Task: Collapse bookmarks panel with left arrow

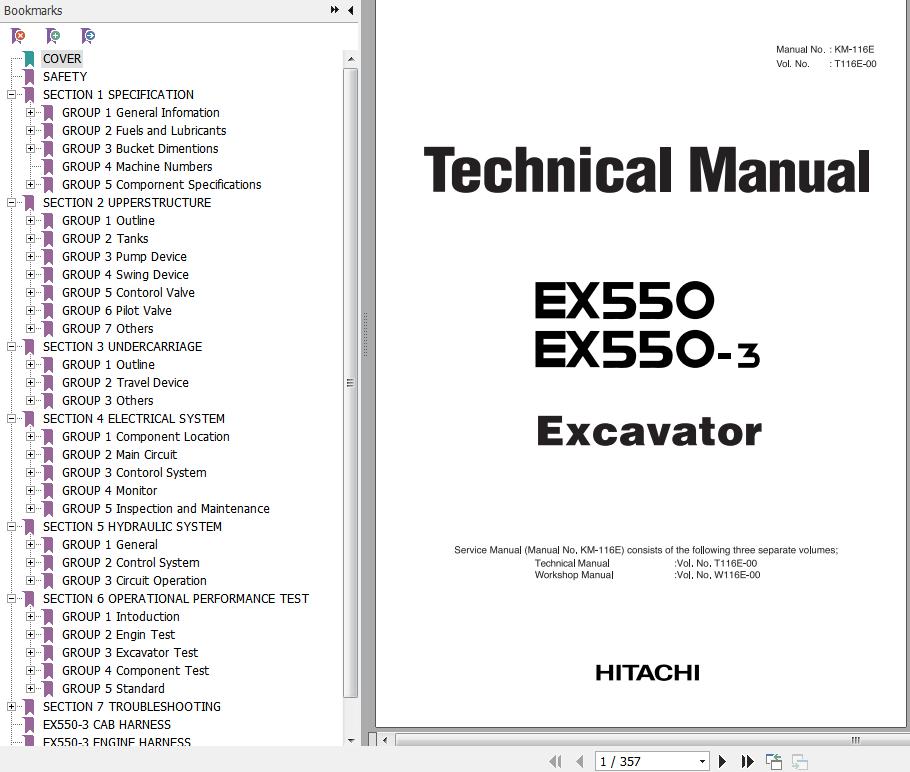Action: pos(351,10)
